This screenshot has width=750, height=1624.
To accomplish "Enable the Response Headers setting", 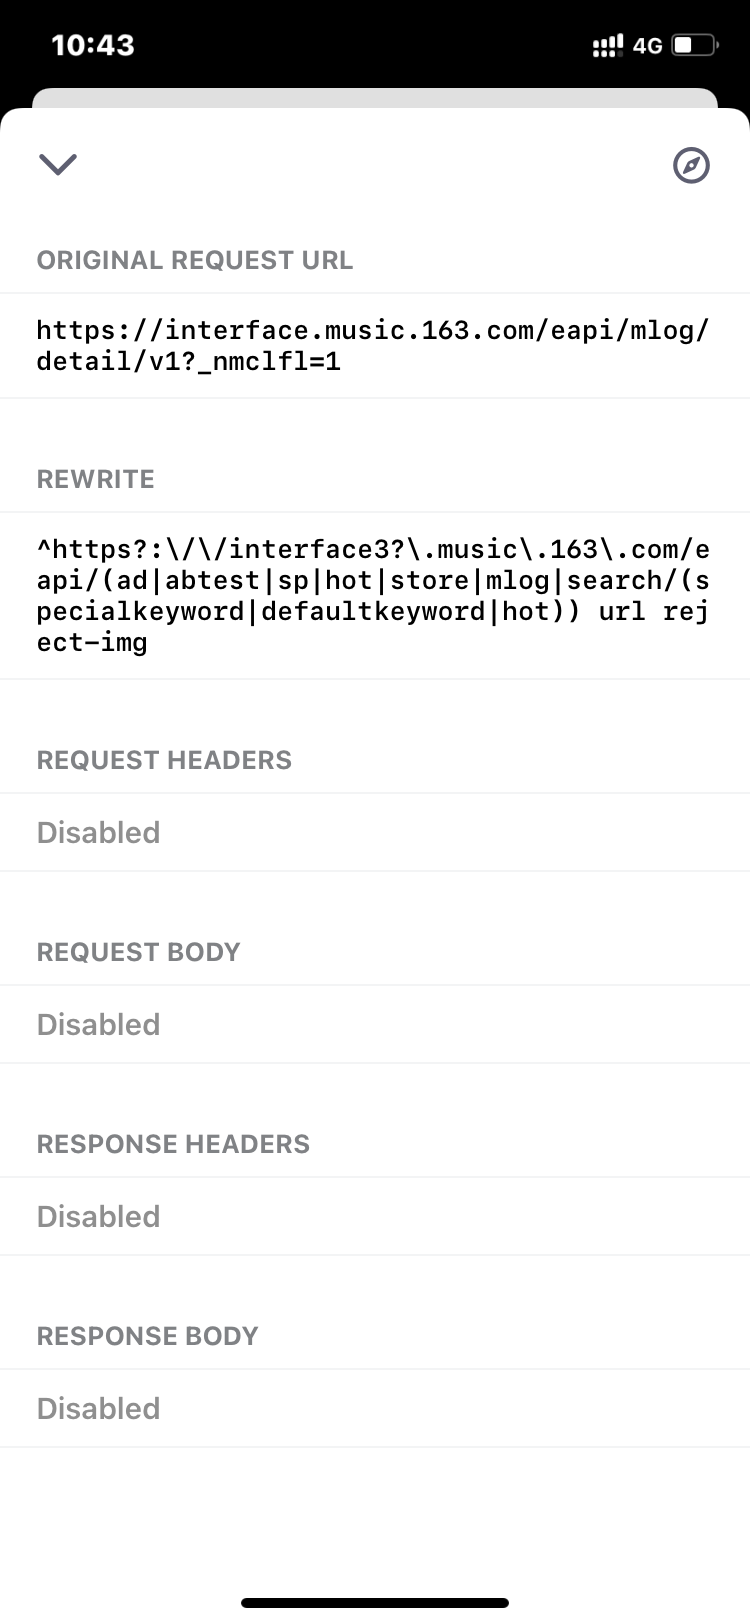I will pos(98,1216).
